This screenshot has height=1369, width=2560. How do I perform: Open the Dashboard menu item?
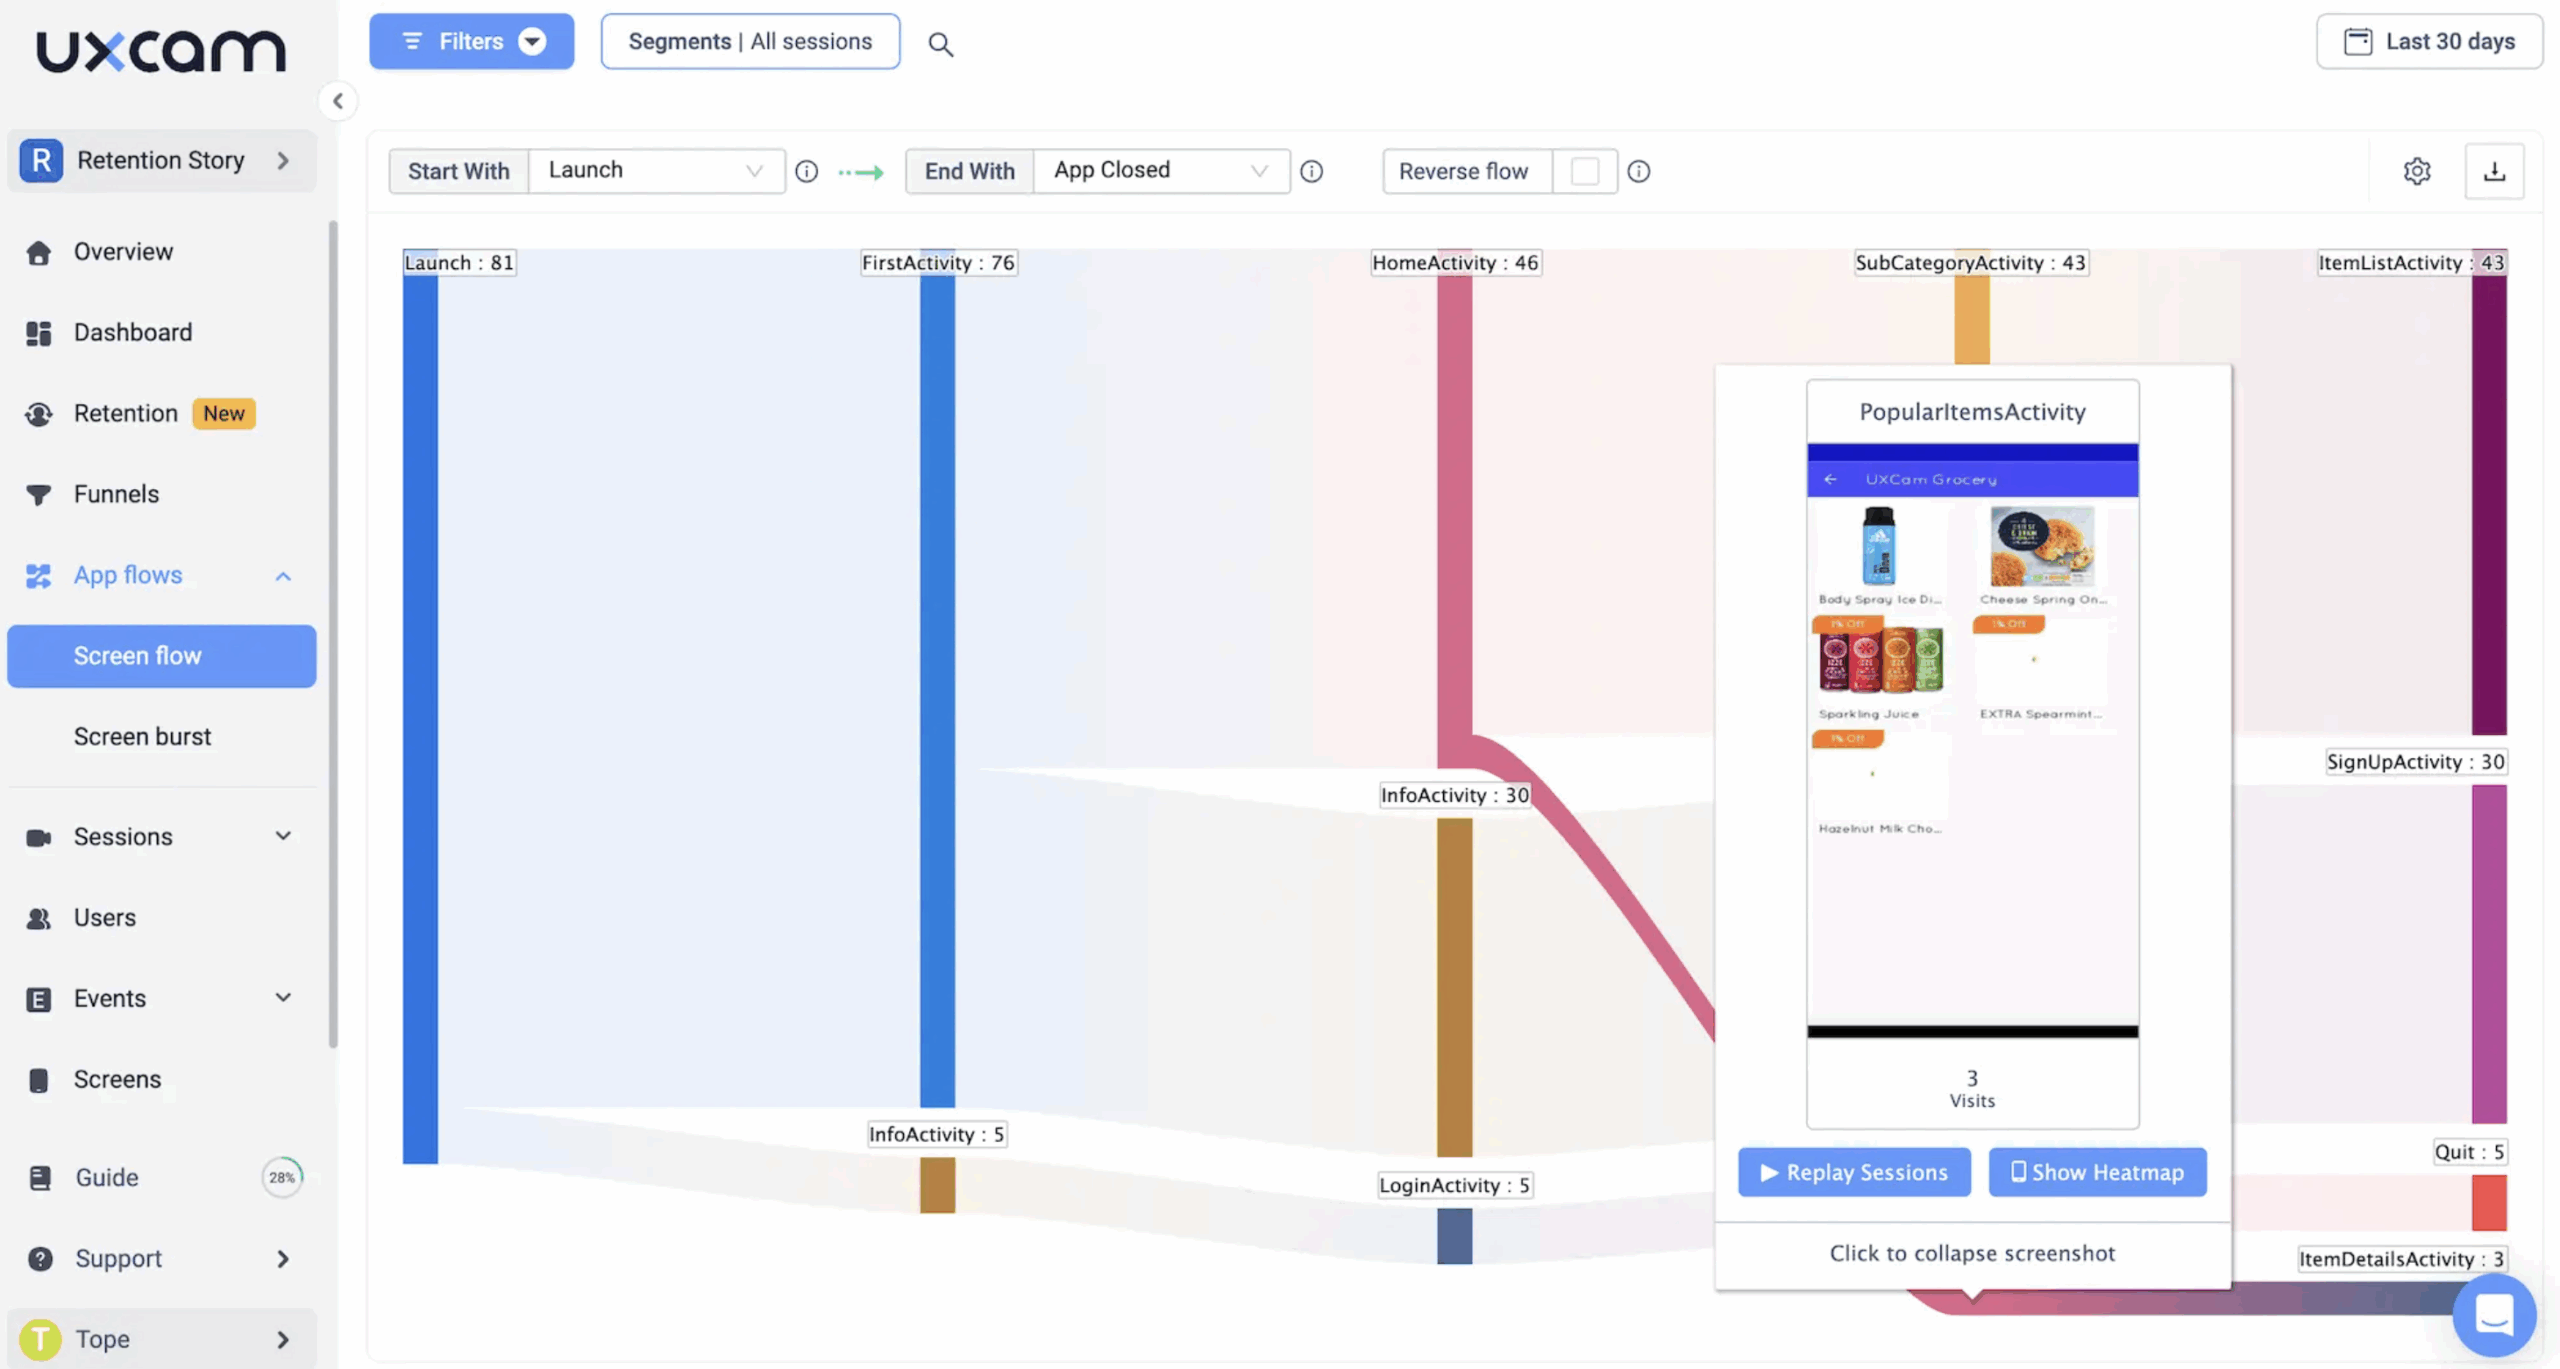[x=132, y=332]
